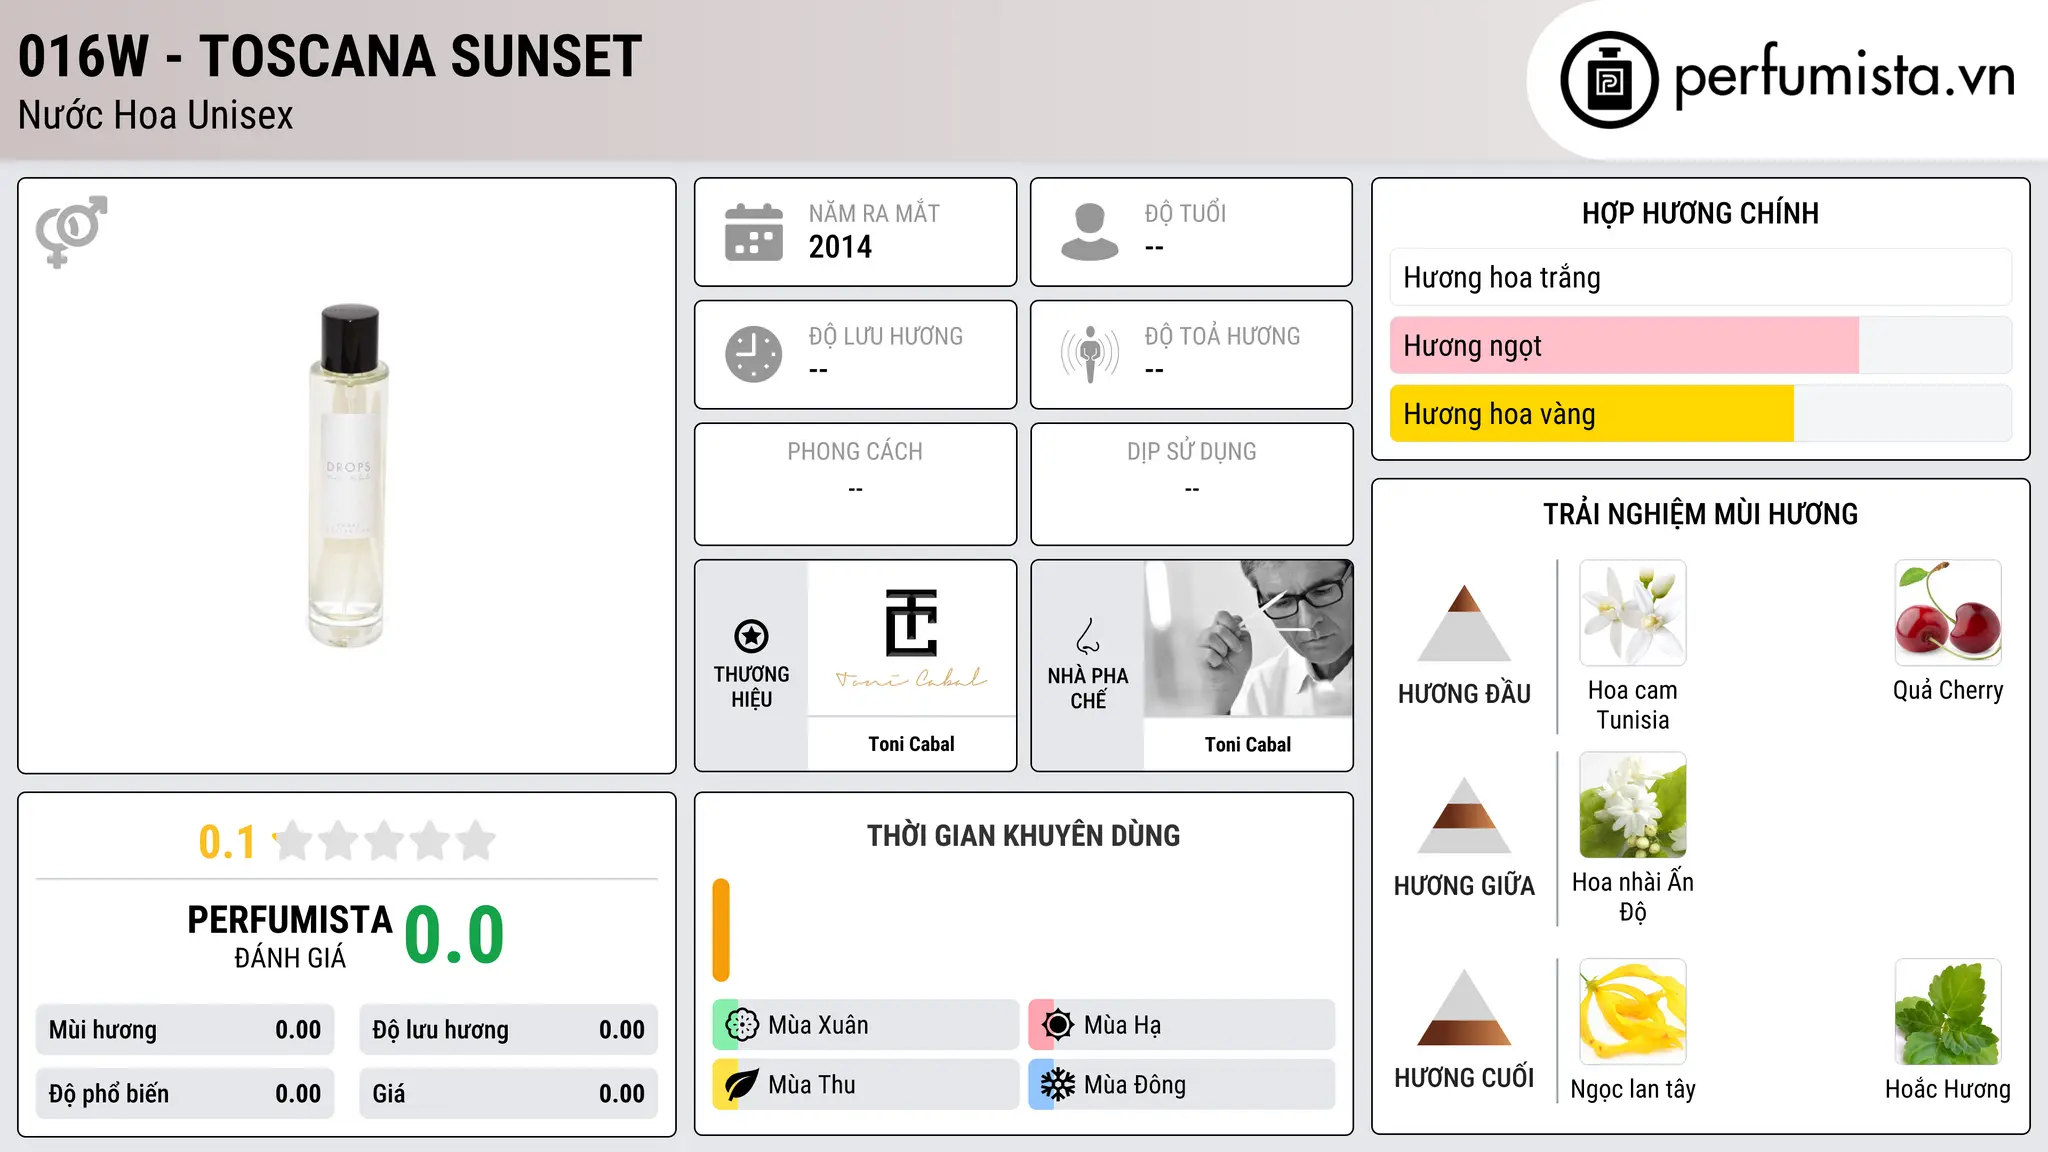Click the five-star rating row

pyautogui.click(x=385, y=841)
